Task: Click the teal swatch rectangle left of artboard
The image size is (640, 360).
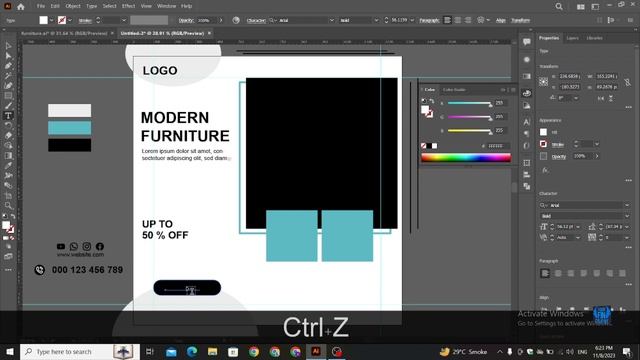Action: 69,128
